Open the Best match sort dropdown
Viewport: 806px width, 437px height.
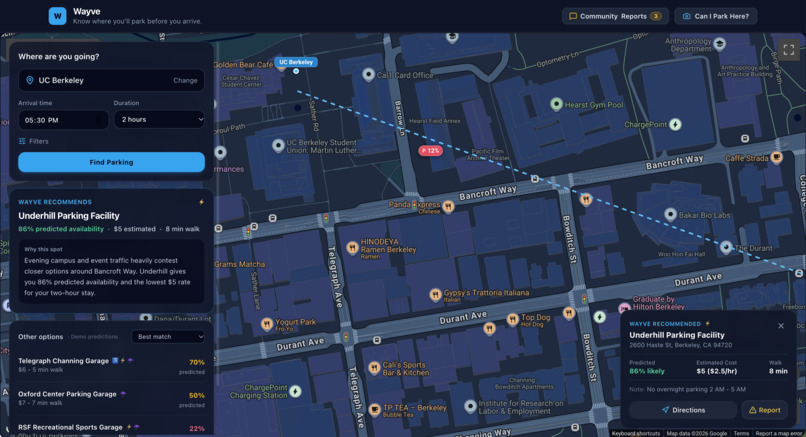click(x=168, y=336)
